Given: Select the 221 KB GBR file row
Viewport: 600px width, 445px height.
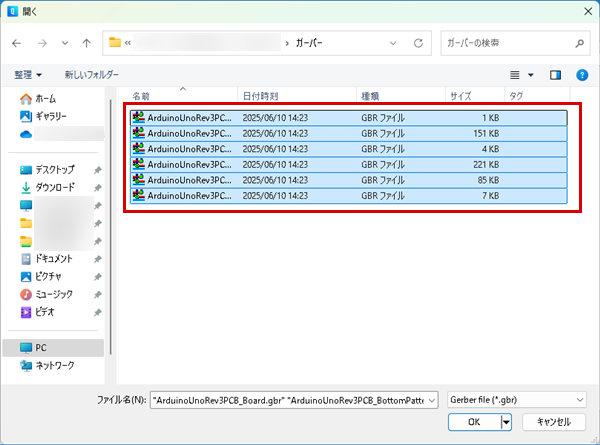Looking at the screenshot, I should point(349,165).
